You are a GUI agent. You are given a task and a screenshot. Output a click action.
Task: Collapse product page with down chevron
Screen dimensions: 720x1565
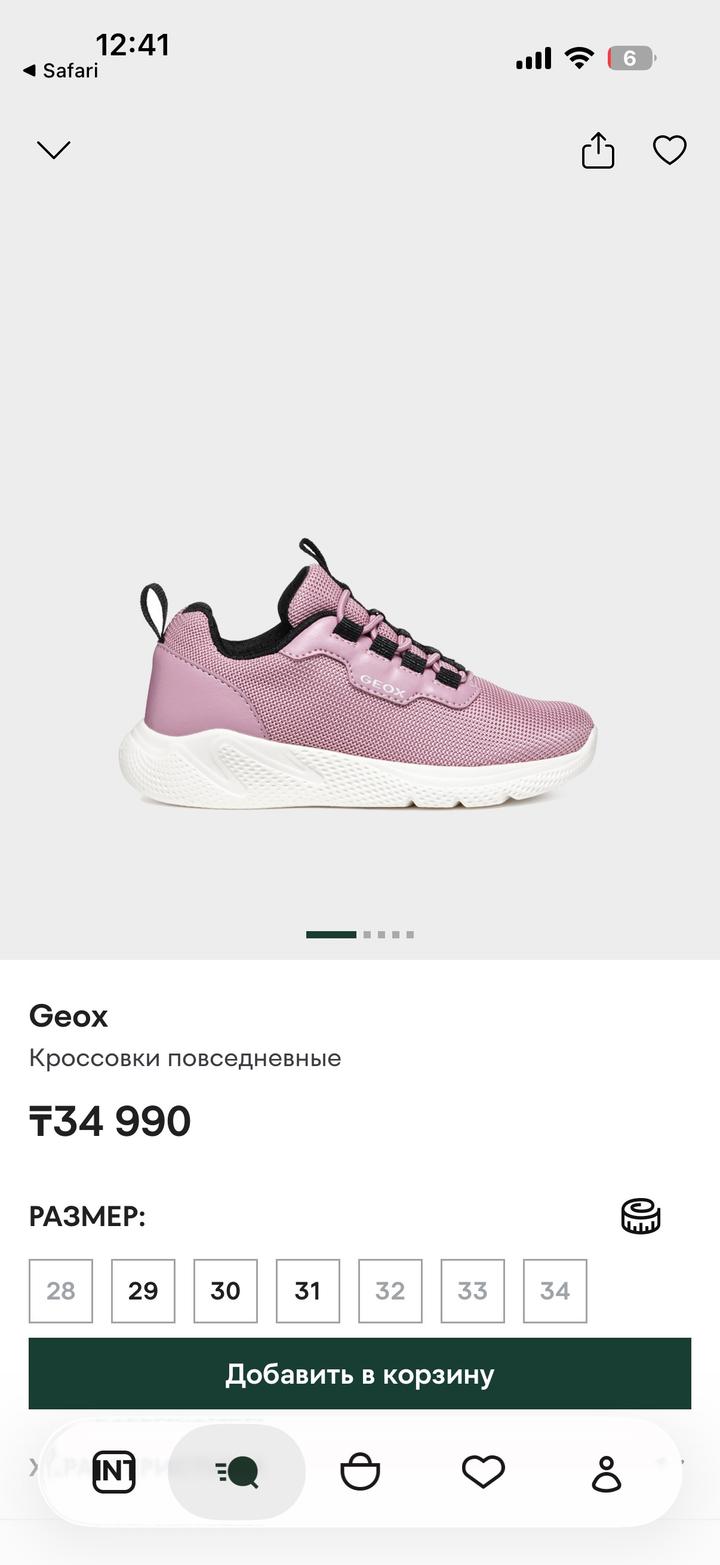pyautogui.click(x=54, y=150)
